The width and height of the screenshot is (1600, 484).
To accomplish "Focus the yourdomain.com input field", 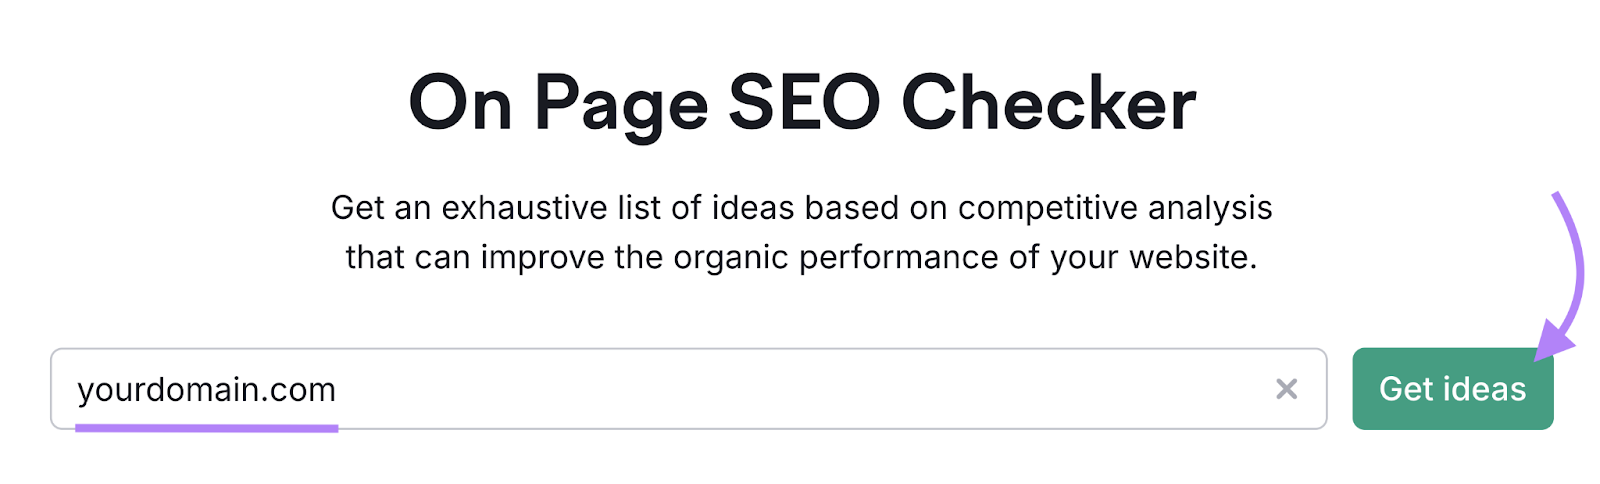I will pos(689,389).
